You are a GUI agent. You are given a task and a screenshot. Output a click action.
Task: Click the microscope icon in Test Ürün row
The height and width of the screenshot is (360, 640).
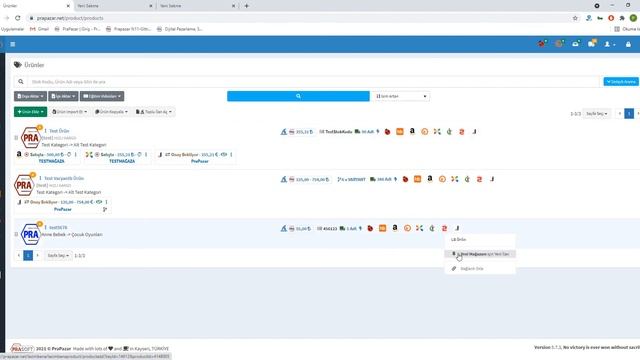pos(284,131)
